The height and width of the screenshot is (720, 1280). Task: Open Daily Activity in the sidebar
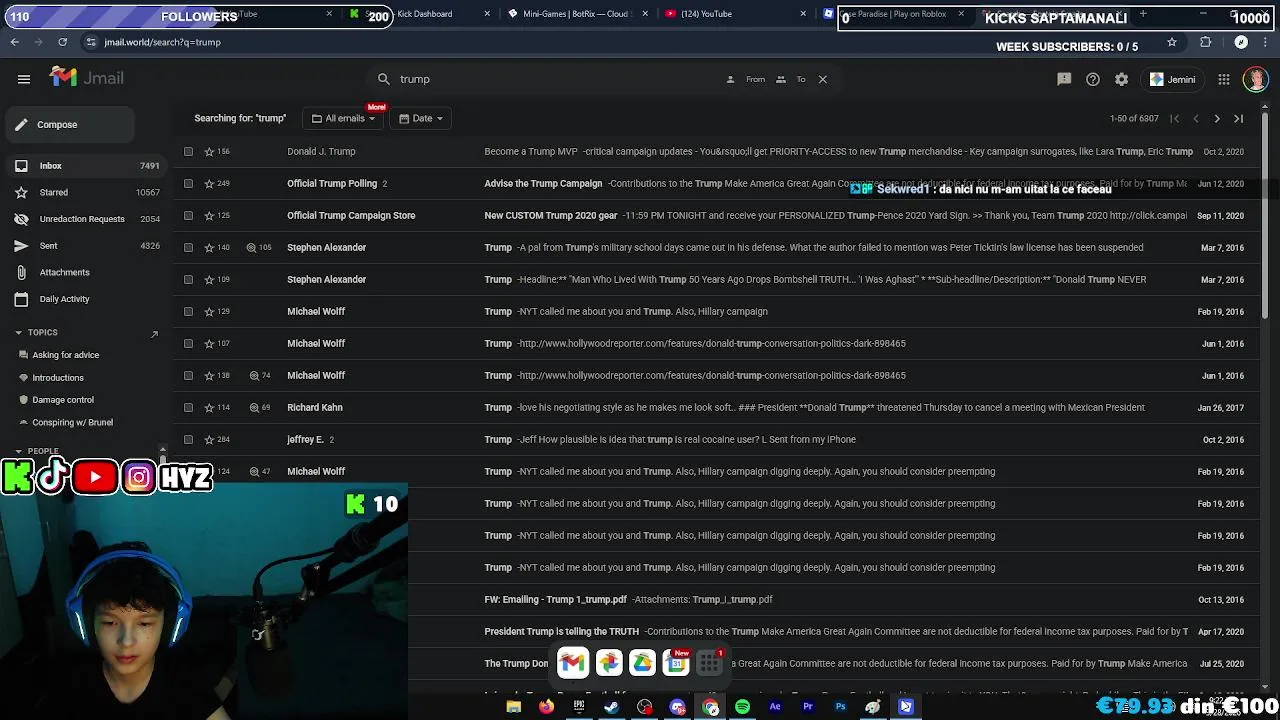[x=85, y=298]
